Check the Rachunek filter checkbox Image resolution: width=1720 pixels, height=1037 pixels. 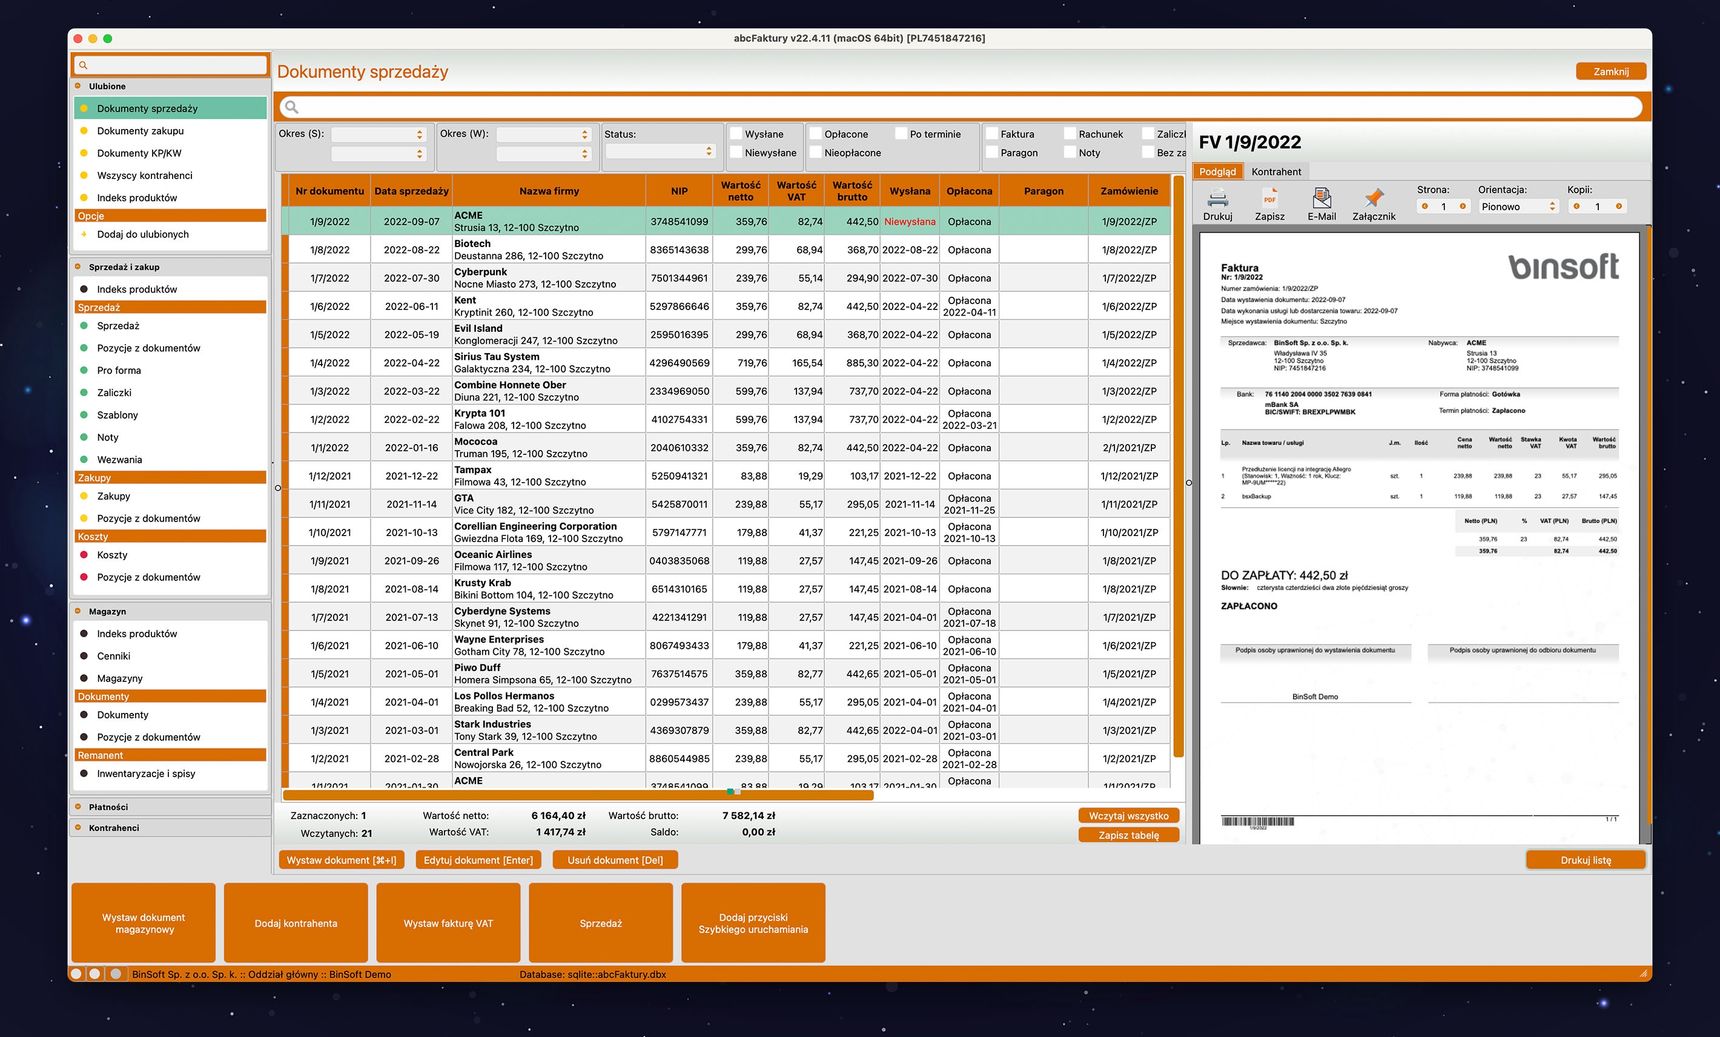[x=1070, y=133]
